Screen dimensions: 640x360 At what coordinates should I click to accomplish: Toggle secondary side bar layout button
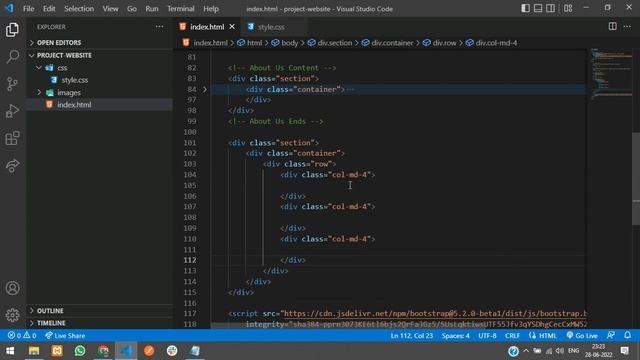pyautogui.click(x=550, y=8)
